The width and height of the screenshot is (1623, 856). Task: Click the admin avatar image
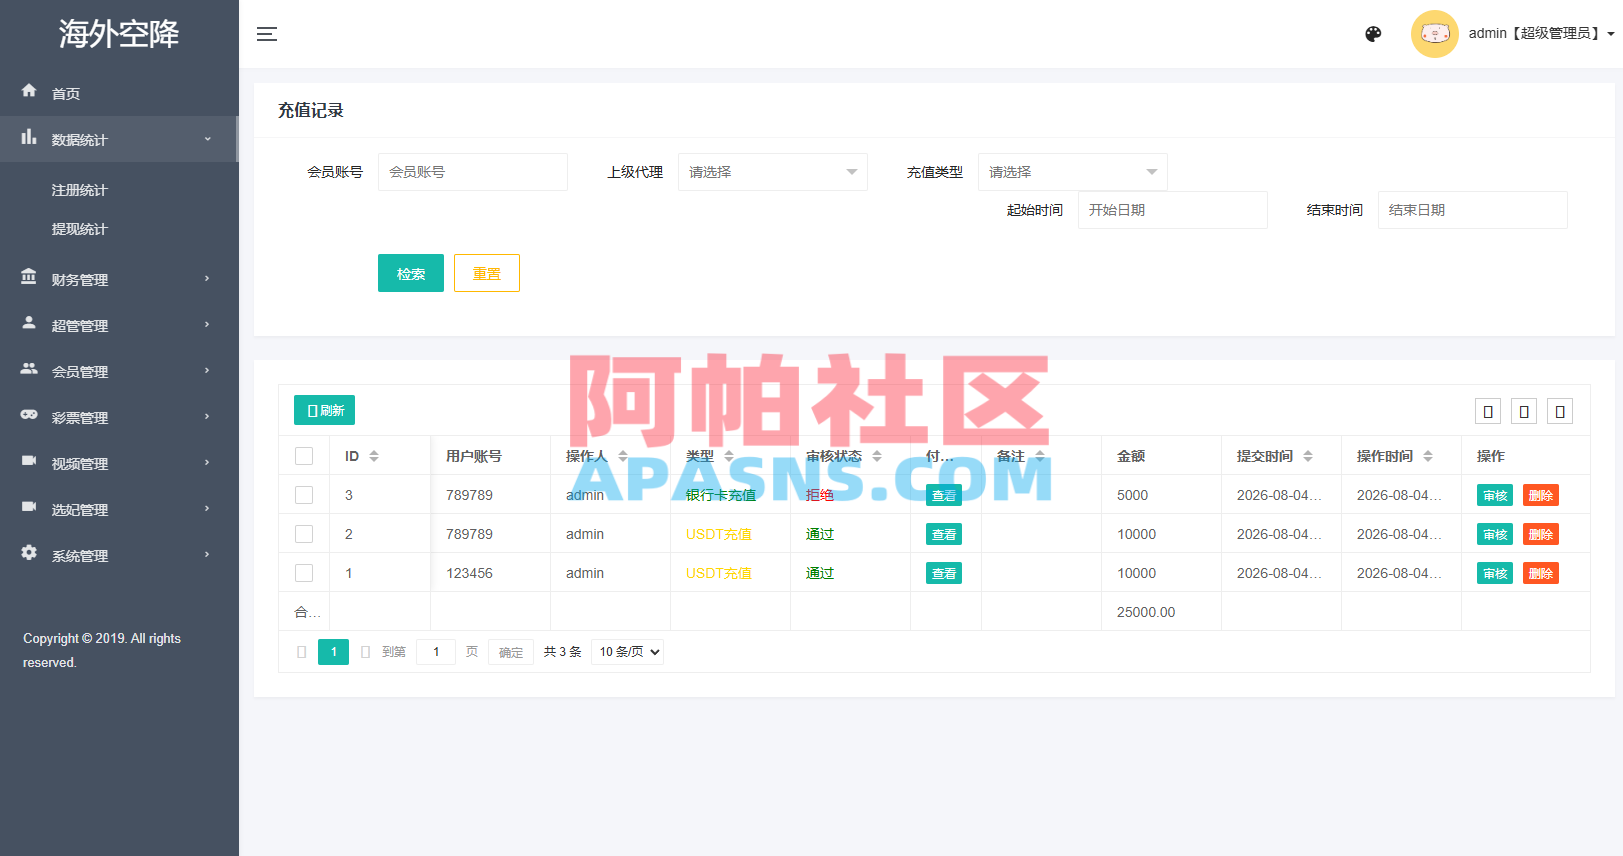pyautogui.click(x=1435, y=34)
